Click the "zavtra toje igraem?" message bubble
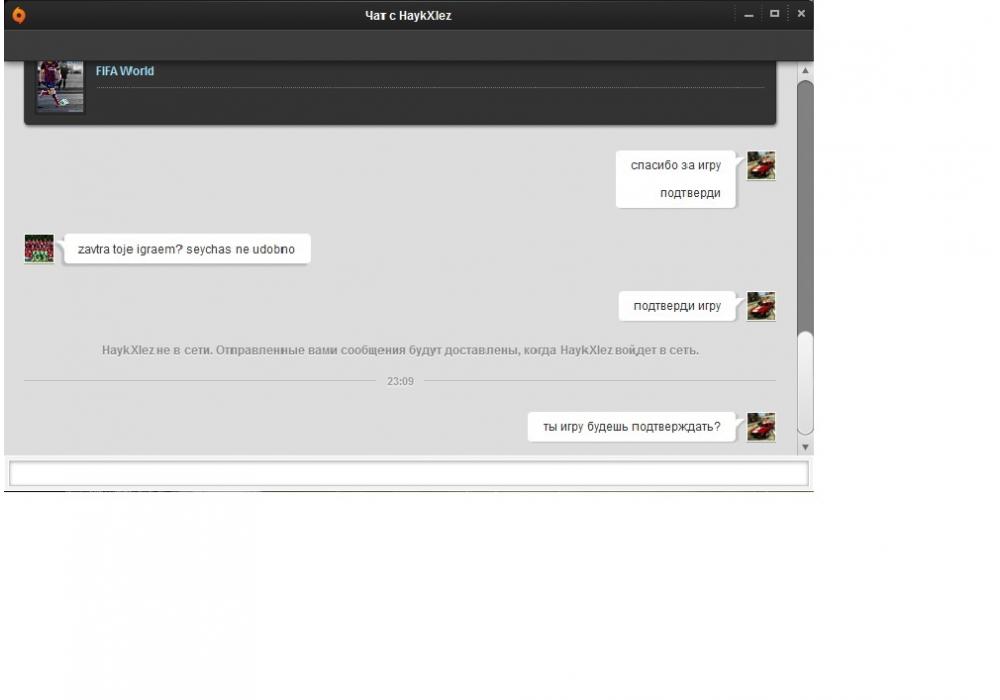1000x700 pixels. coord(186,249)
